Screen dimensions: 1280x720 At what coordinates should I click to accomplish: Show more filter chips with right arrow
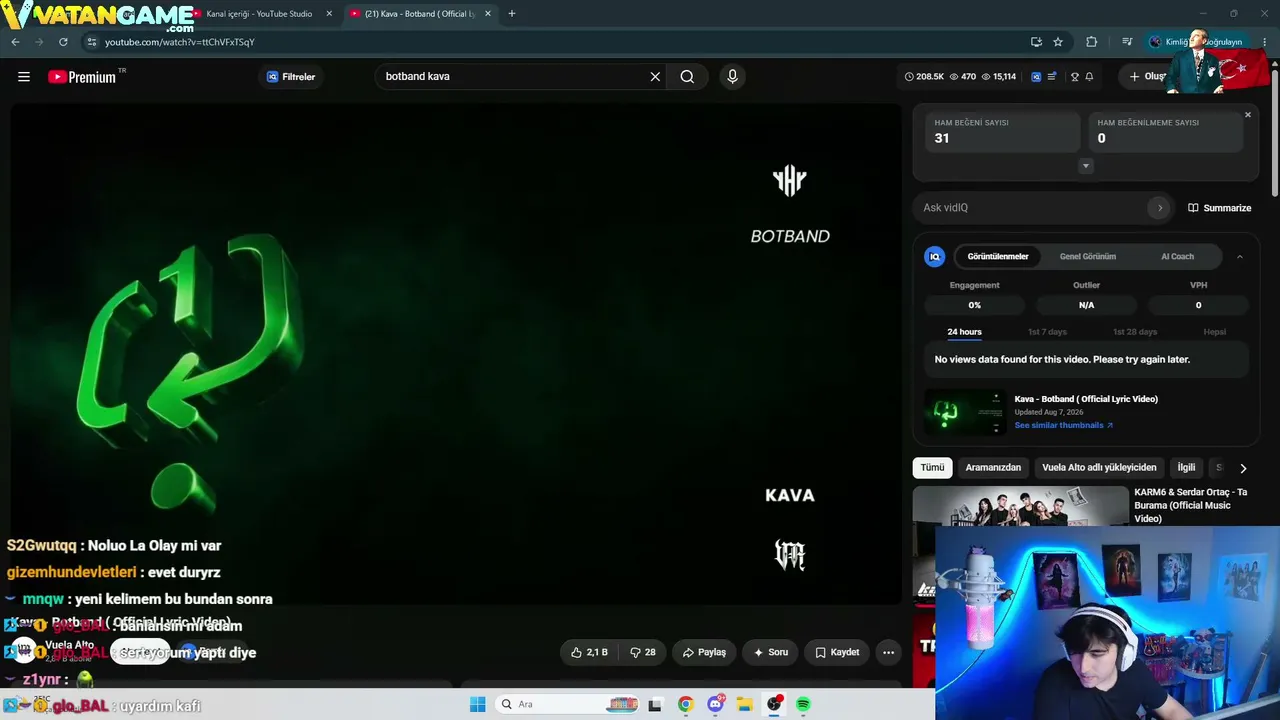pos(1243,468)
